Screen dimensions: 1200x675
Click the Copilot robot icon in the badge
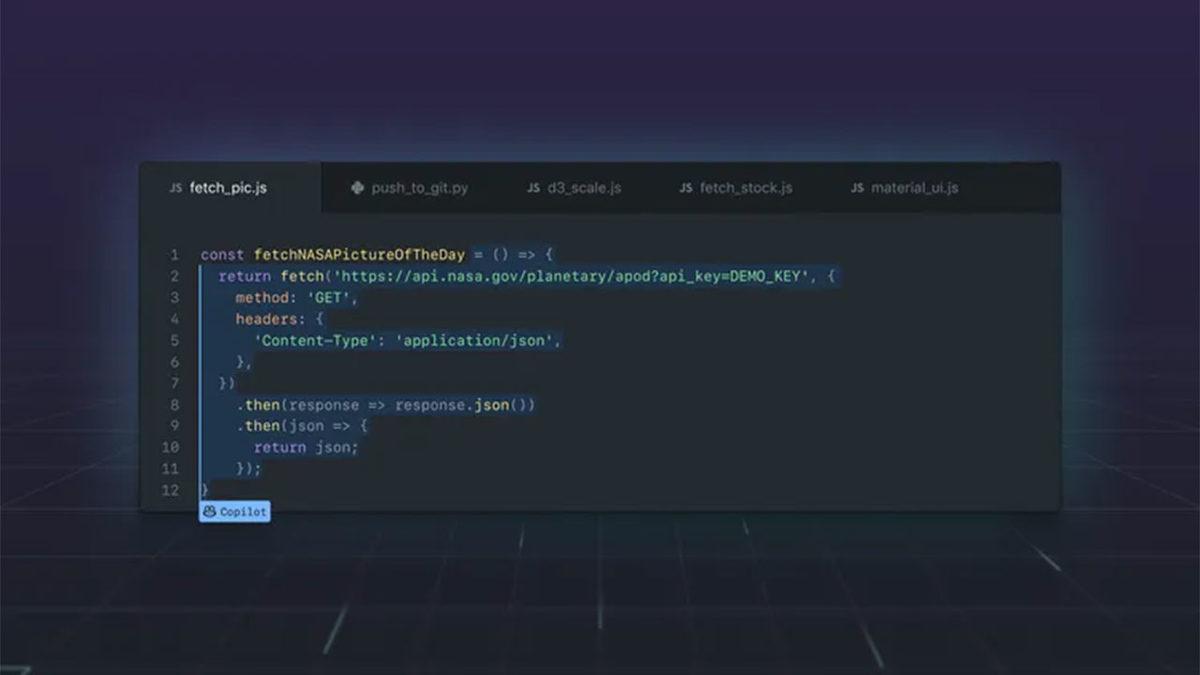(x=209, y=511)
